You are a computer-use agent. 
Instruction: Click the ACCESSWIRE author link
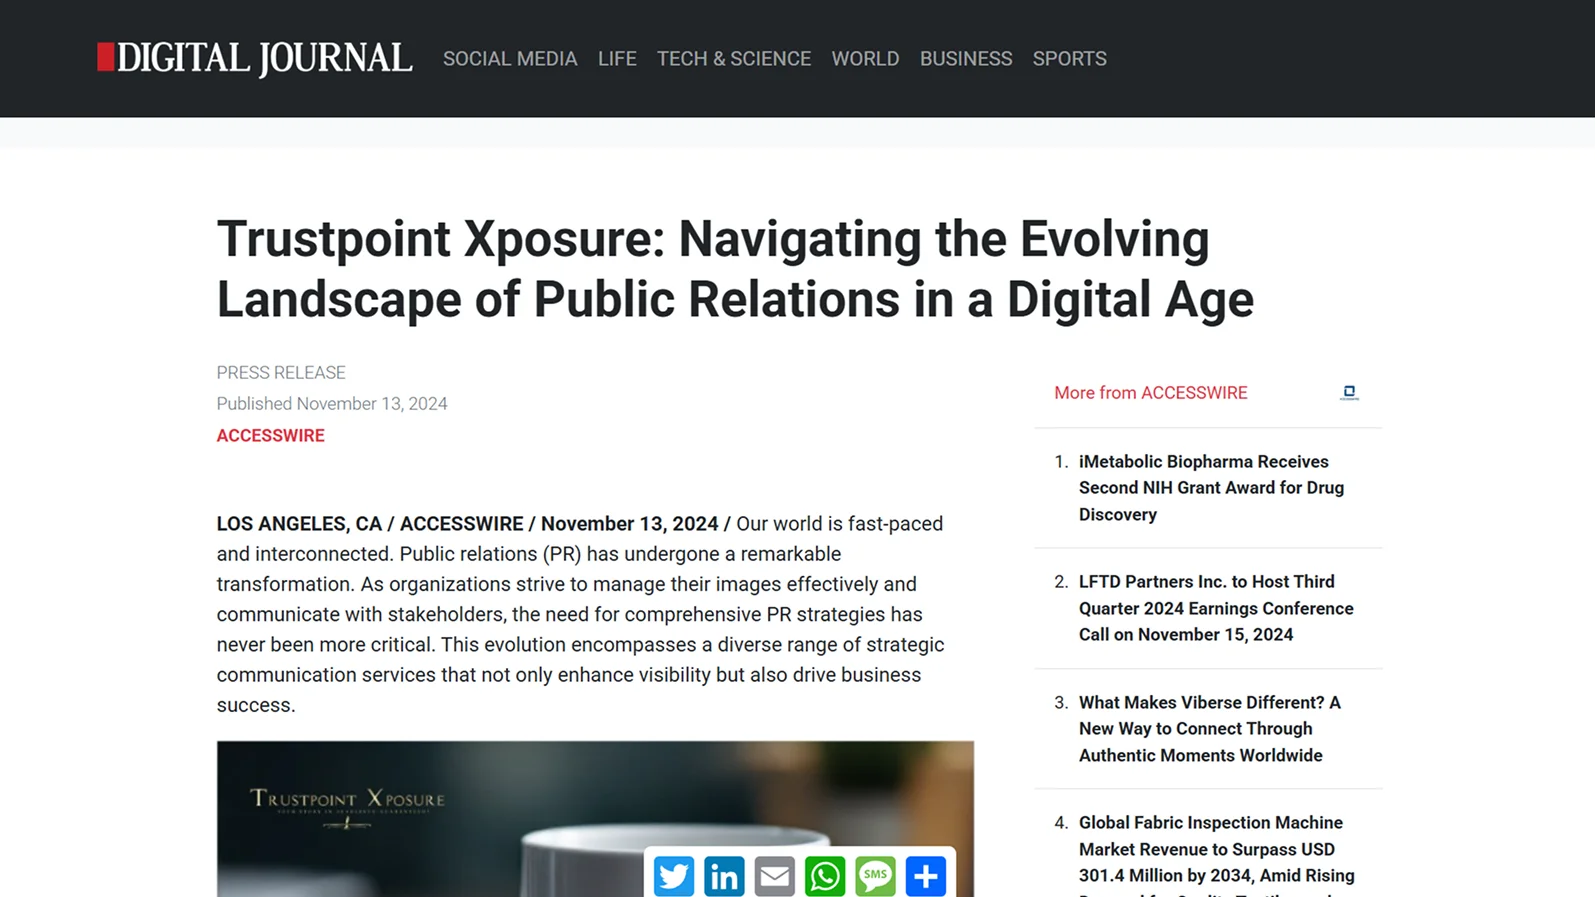[x=271, y=435]
